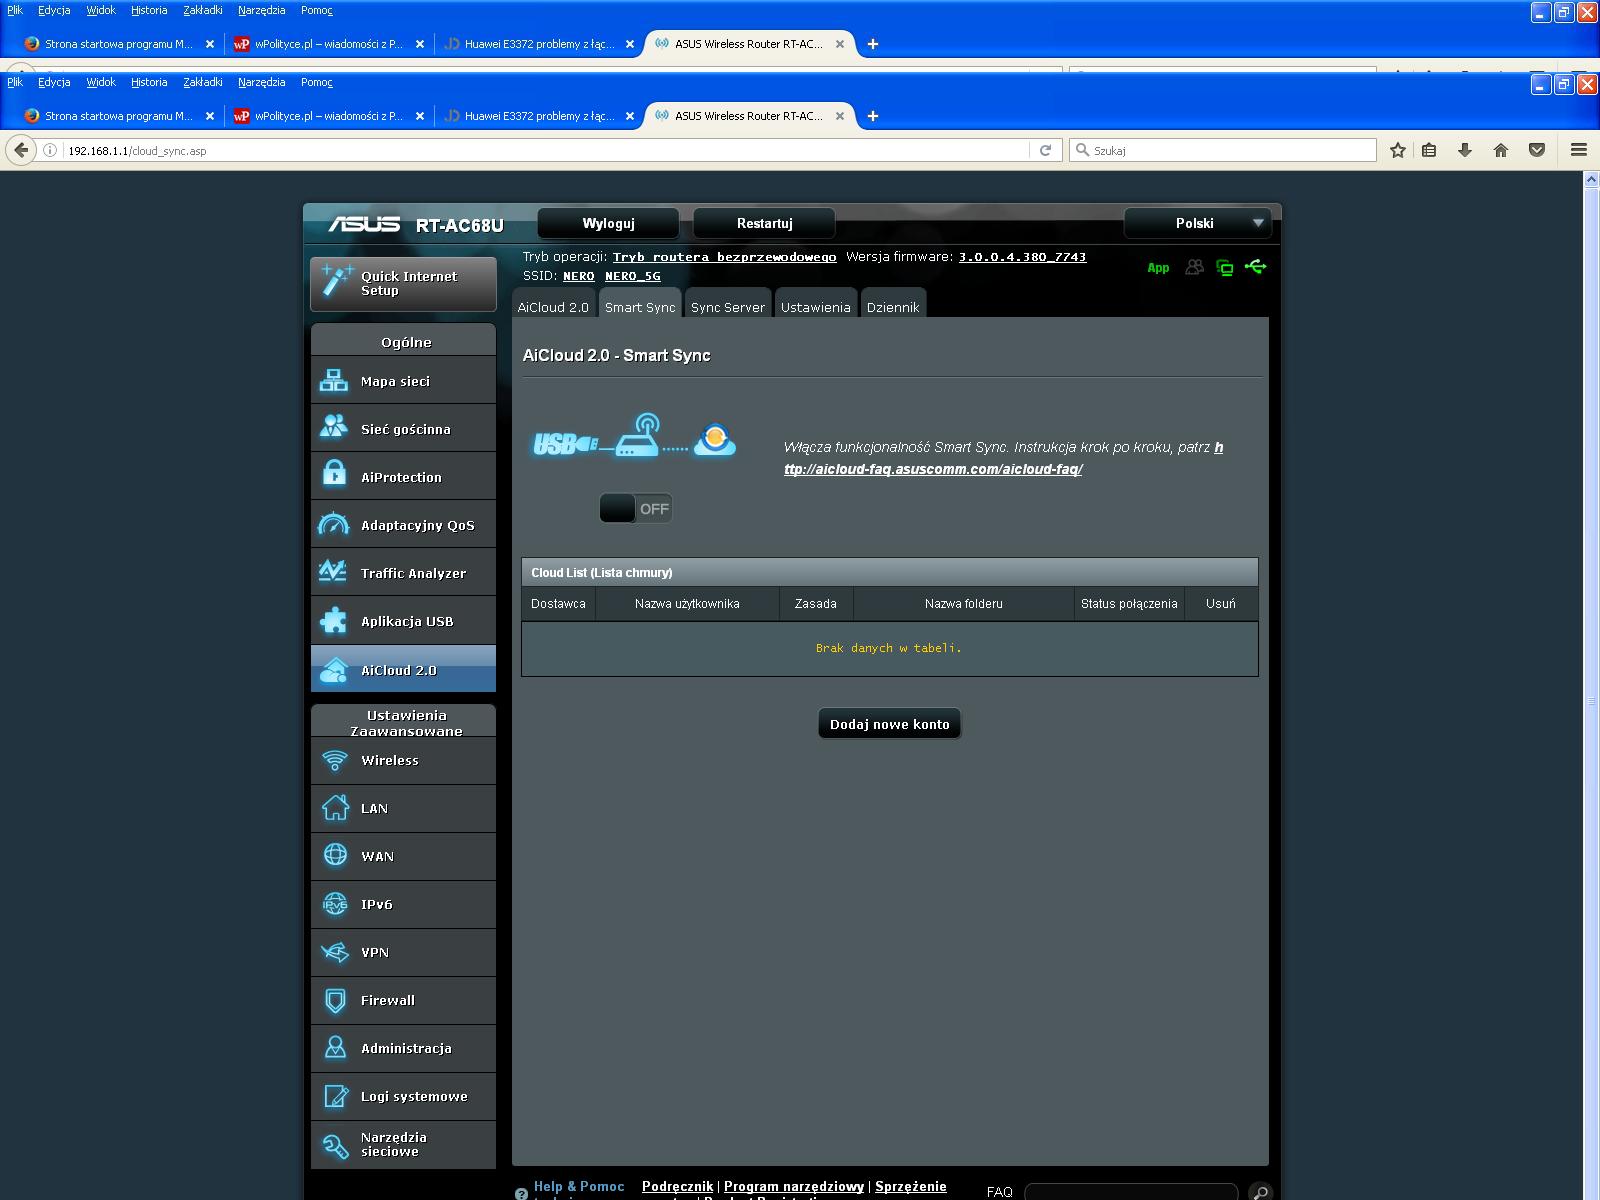Open the aicloud-faq.asuscomm.com link
Viewport: 1600px width, 1200px height.
pos(933,469)
